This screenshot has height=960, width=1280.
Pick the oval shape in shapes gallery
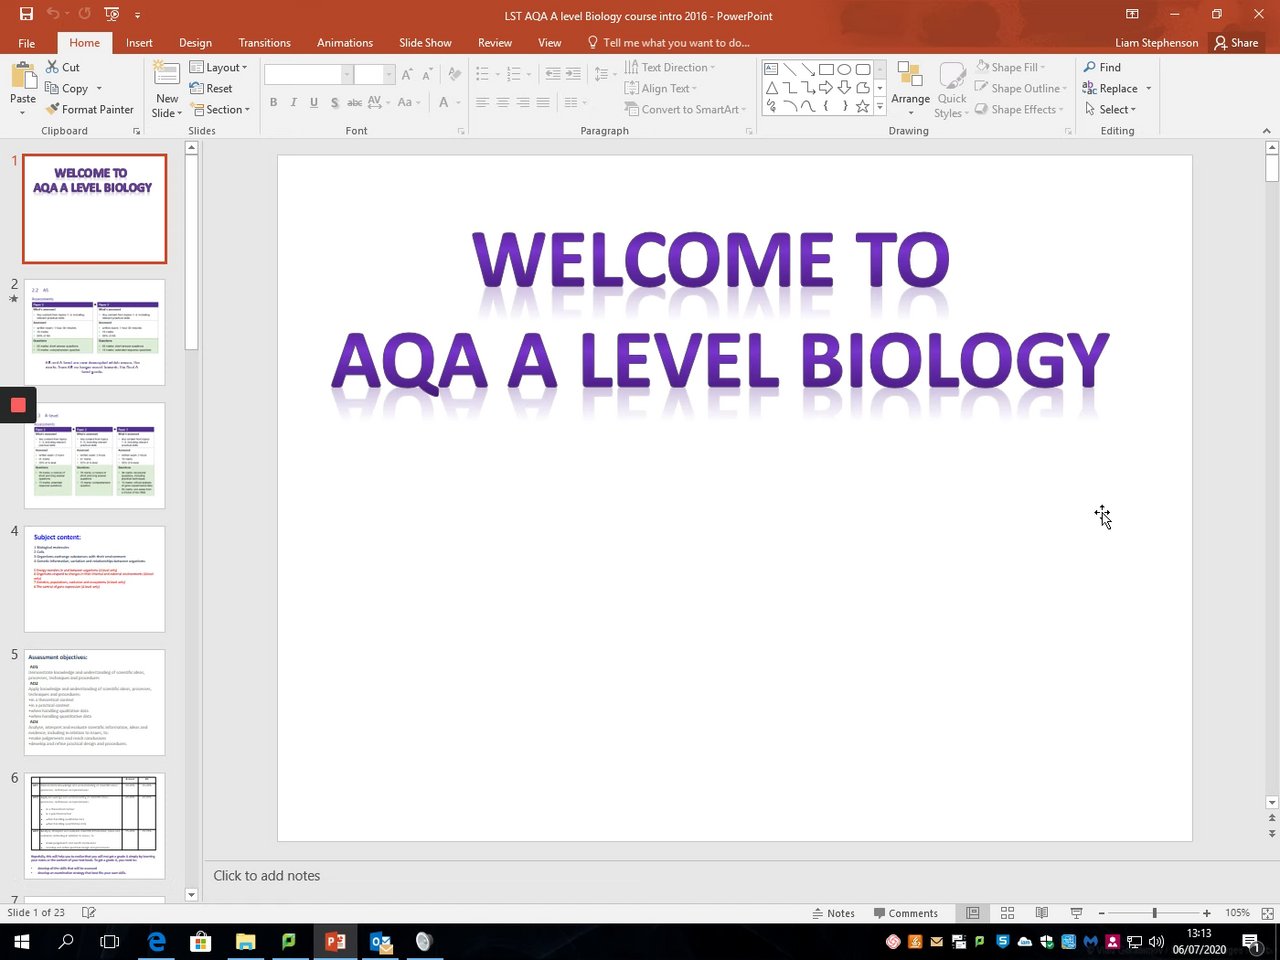point(844,69)
